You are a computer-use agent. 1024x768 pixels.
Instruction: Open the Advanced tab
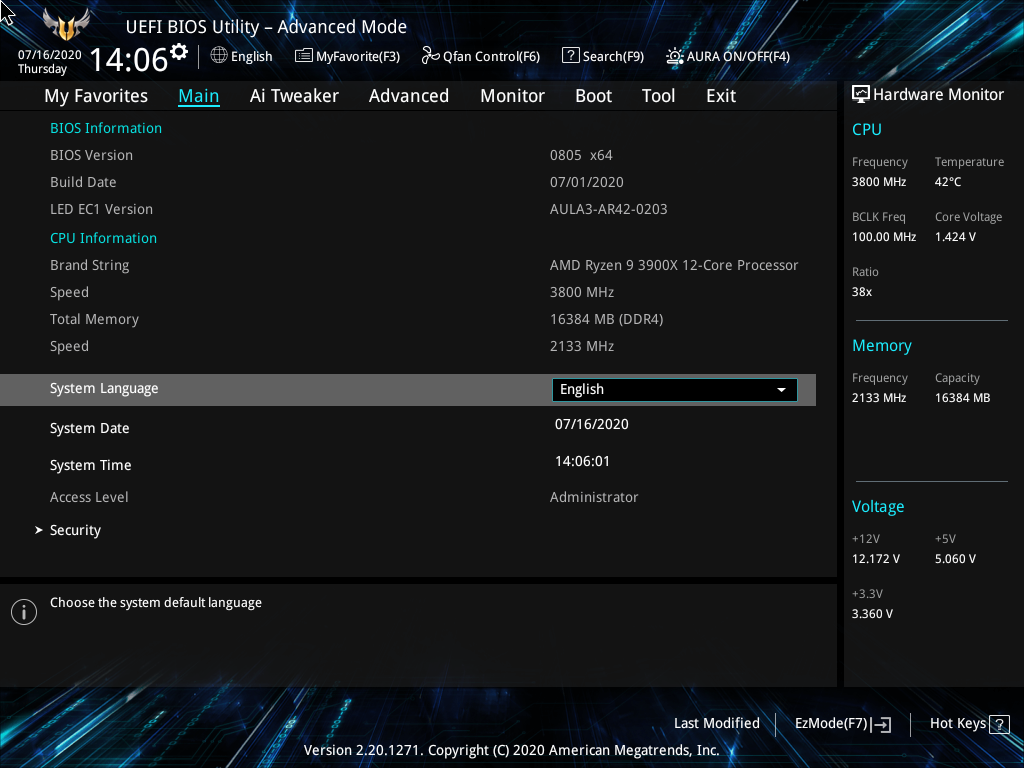click(x=409, y=96)
